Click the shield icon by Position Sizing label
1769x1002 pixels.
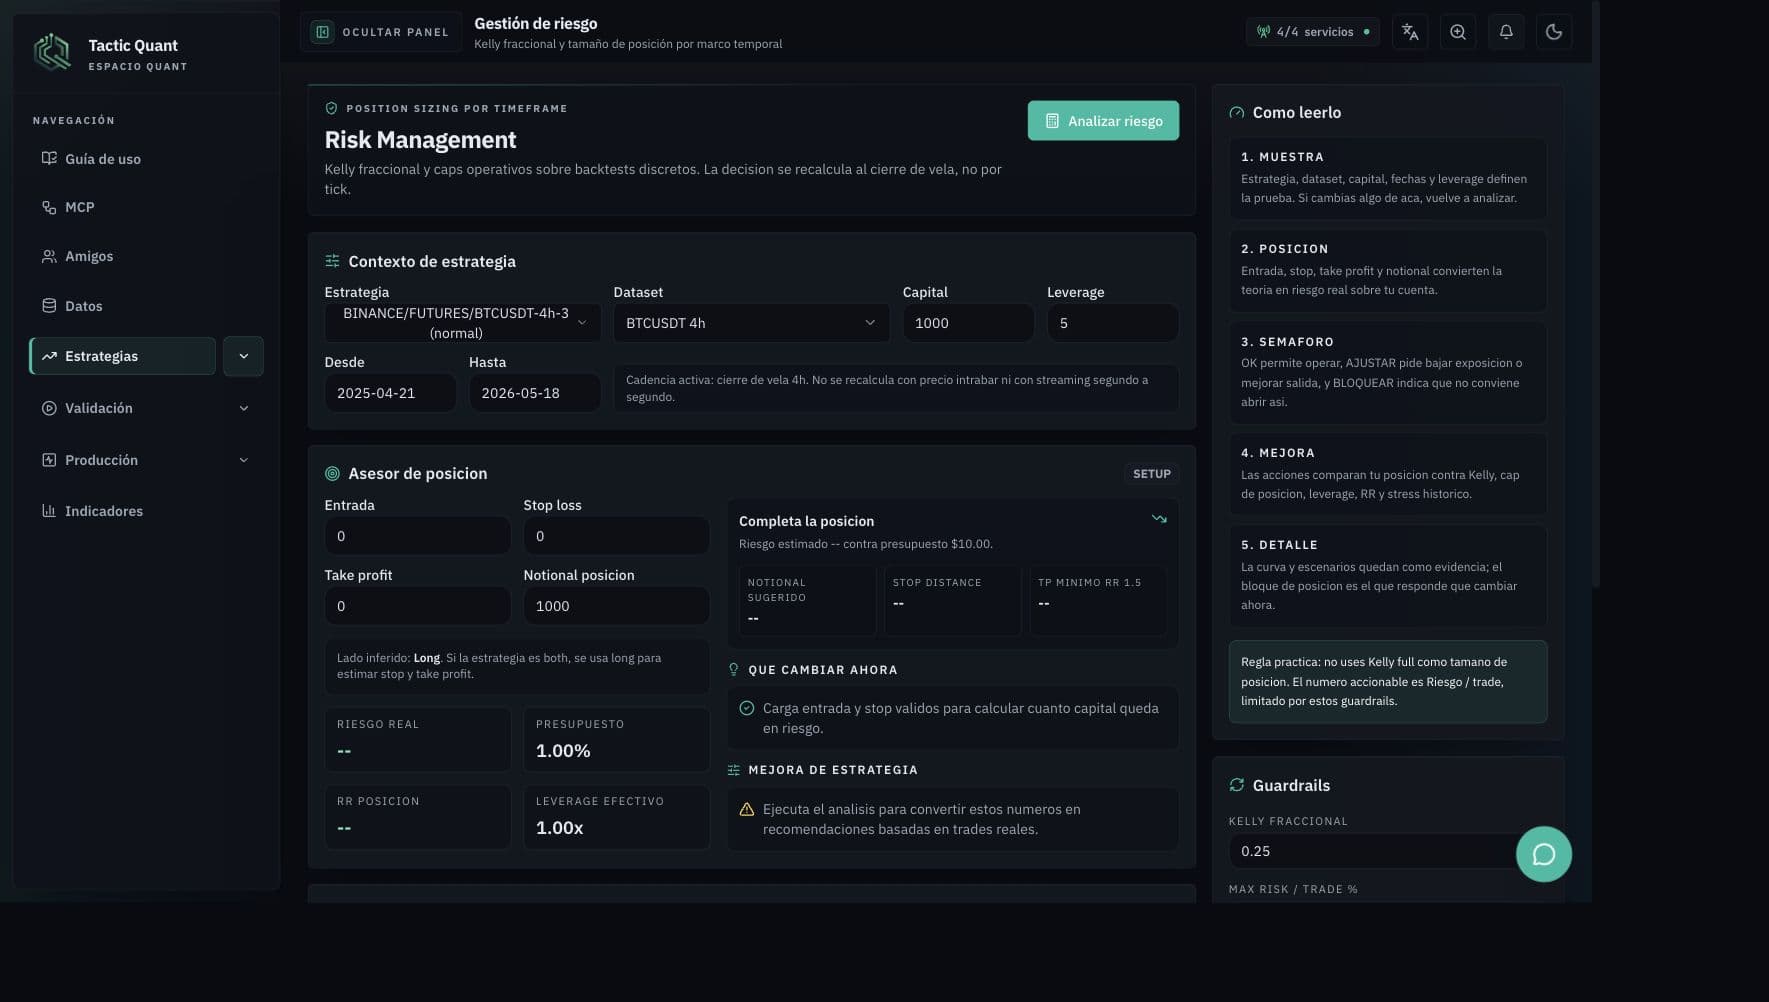coord(331,108)
